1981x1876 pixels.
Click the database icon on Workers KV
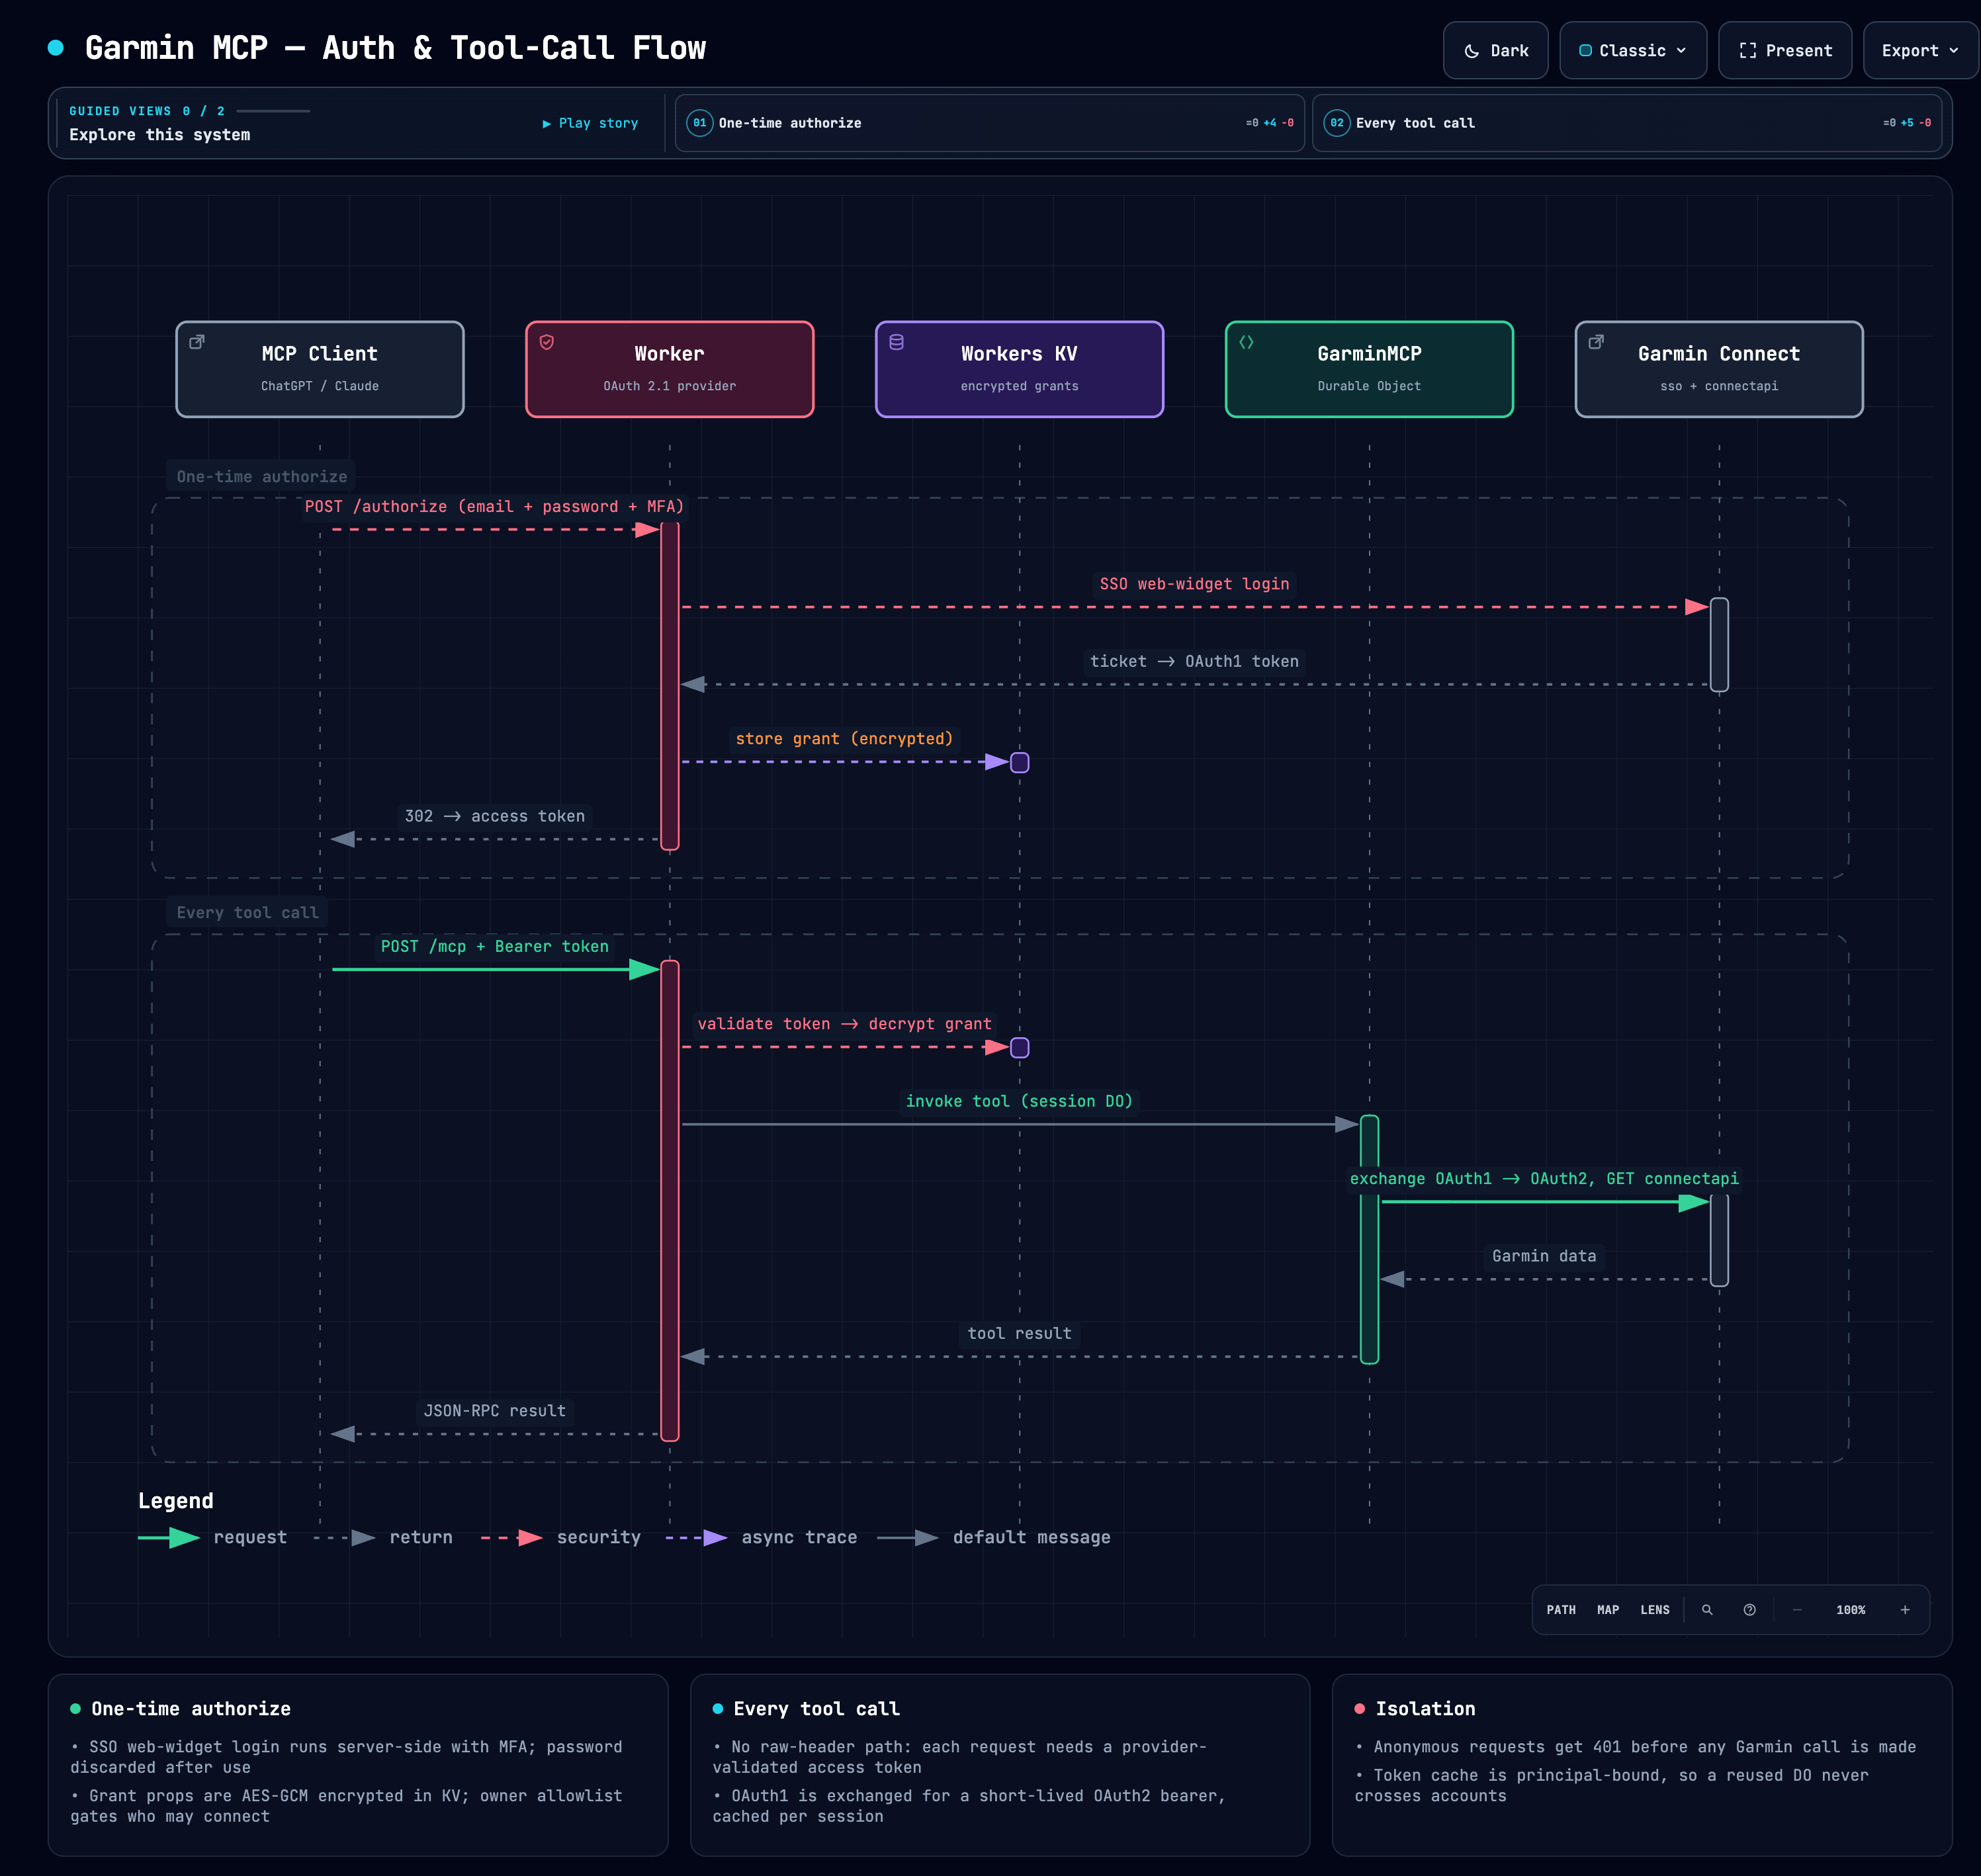click(x=897, y=342)
